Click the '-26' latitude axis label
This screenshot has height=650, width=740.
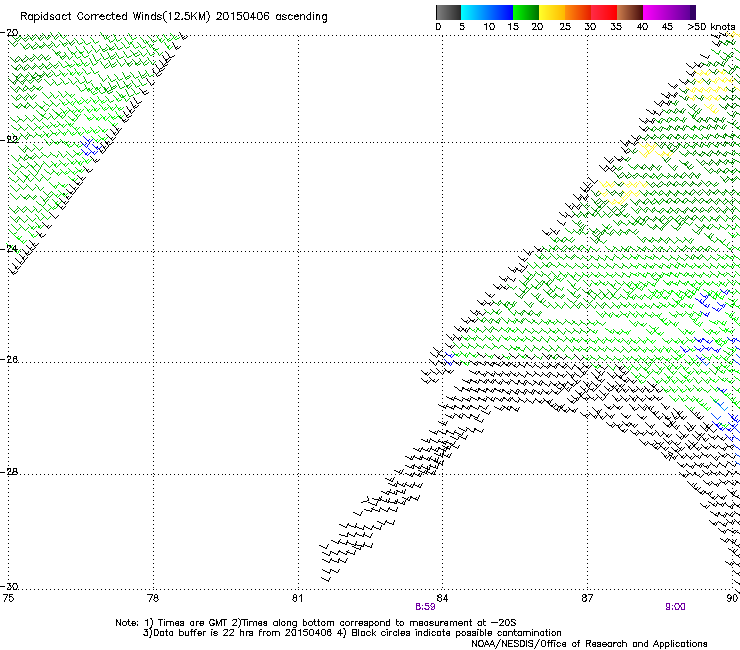pos(9,360)
